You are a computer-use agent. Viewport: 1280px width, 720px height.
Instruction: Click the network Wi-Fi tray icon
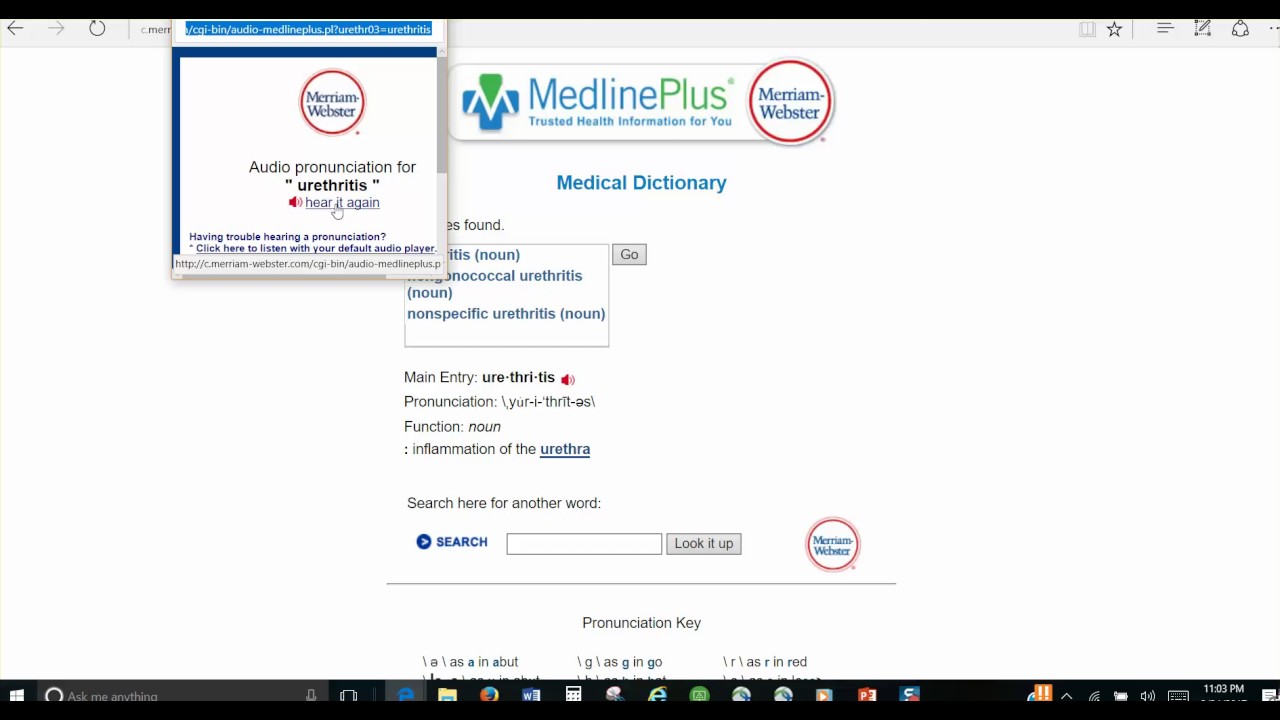[x=1094, y=697]
